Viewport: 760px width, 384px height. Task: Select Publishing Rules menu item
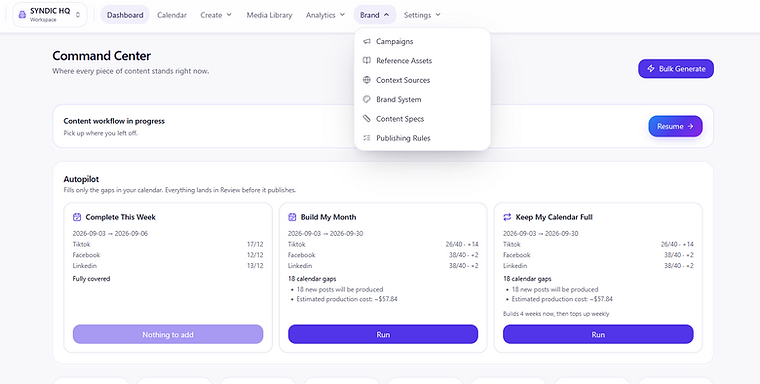coord(422,138)
